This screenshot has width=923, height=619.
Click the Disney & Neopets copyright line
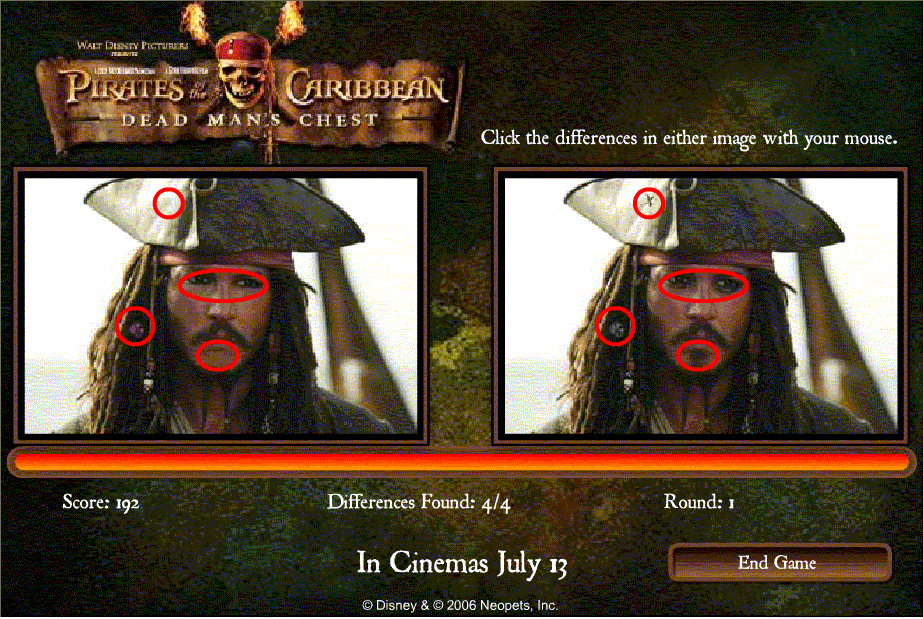coord(460,605)
